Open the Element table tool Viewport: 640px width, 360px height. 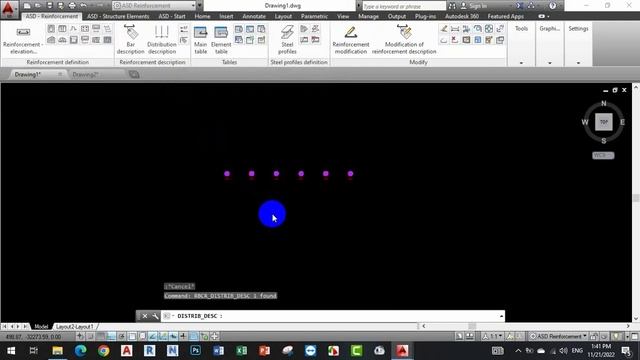pyautogui.click(x=221, y=40)
